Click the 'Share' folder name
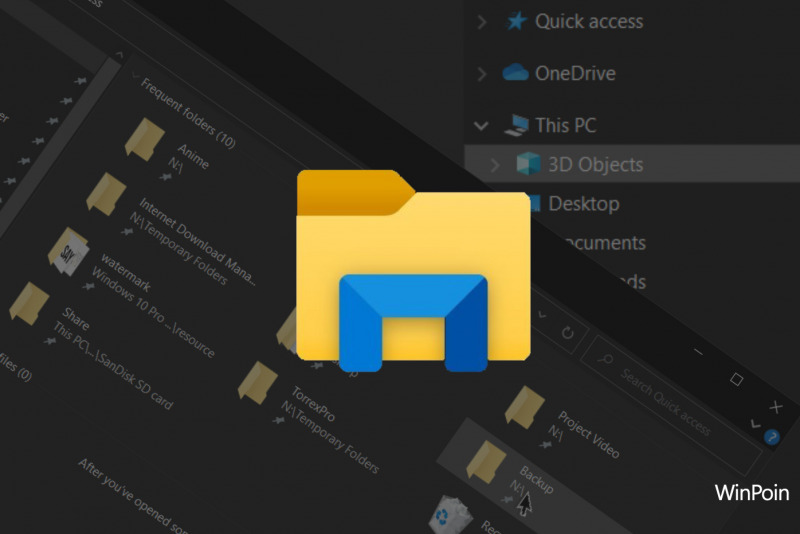 (x=76, y=319)
